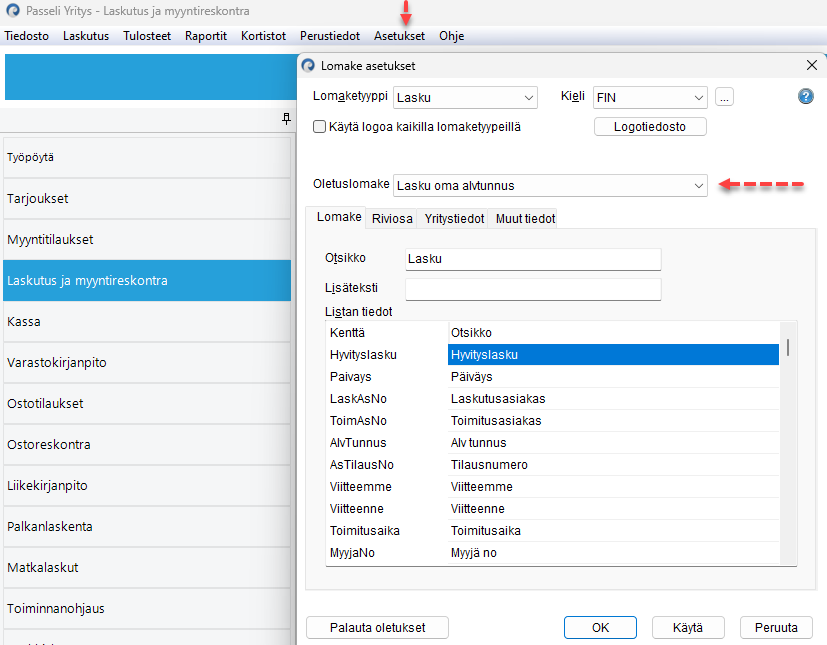
Task: Click the blue help question mark icon
Action: tap(805, 97)
